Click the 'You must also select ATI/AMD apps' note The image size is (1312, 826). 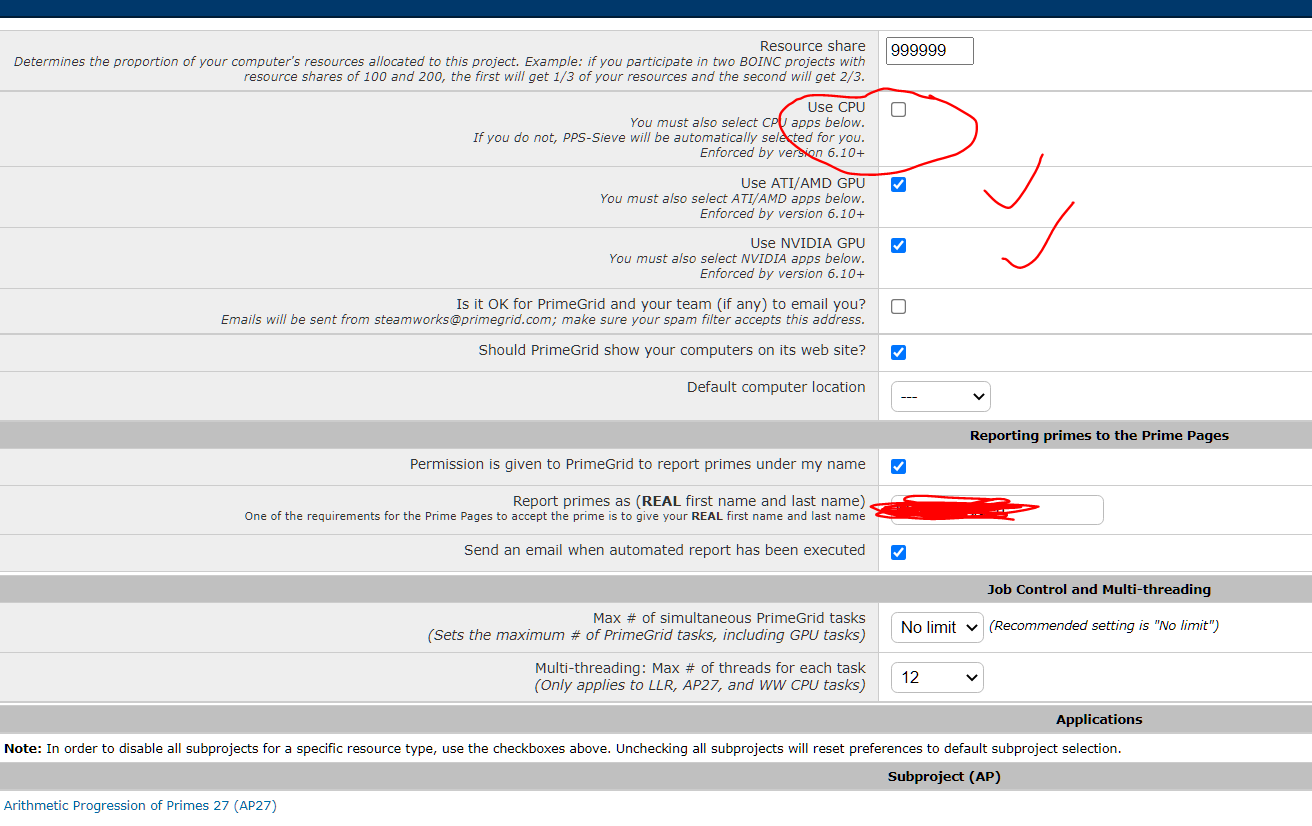732,199
